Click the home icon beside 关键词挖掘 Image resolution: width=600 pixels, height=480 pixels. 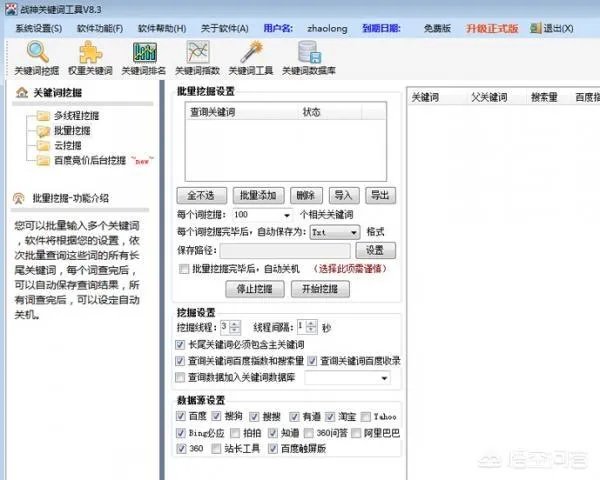(22, 92)
